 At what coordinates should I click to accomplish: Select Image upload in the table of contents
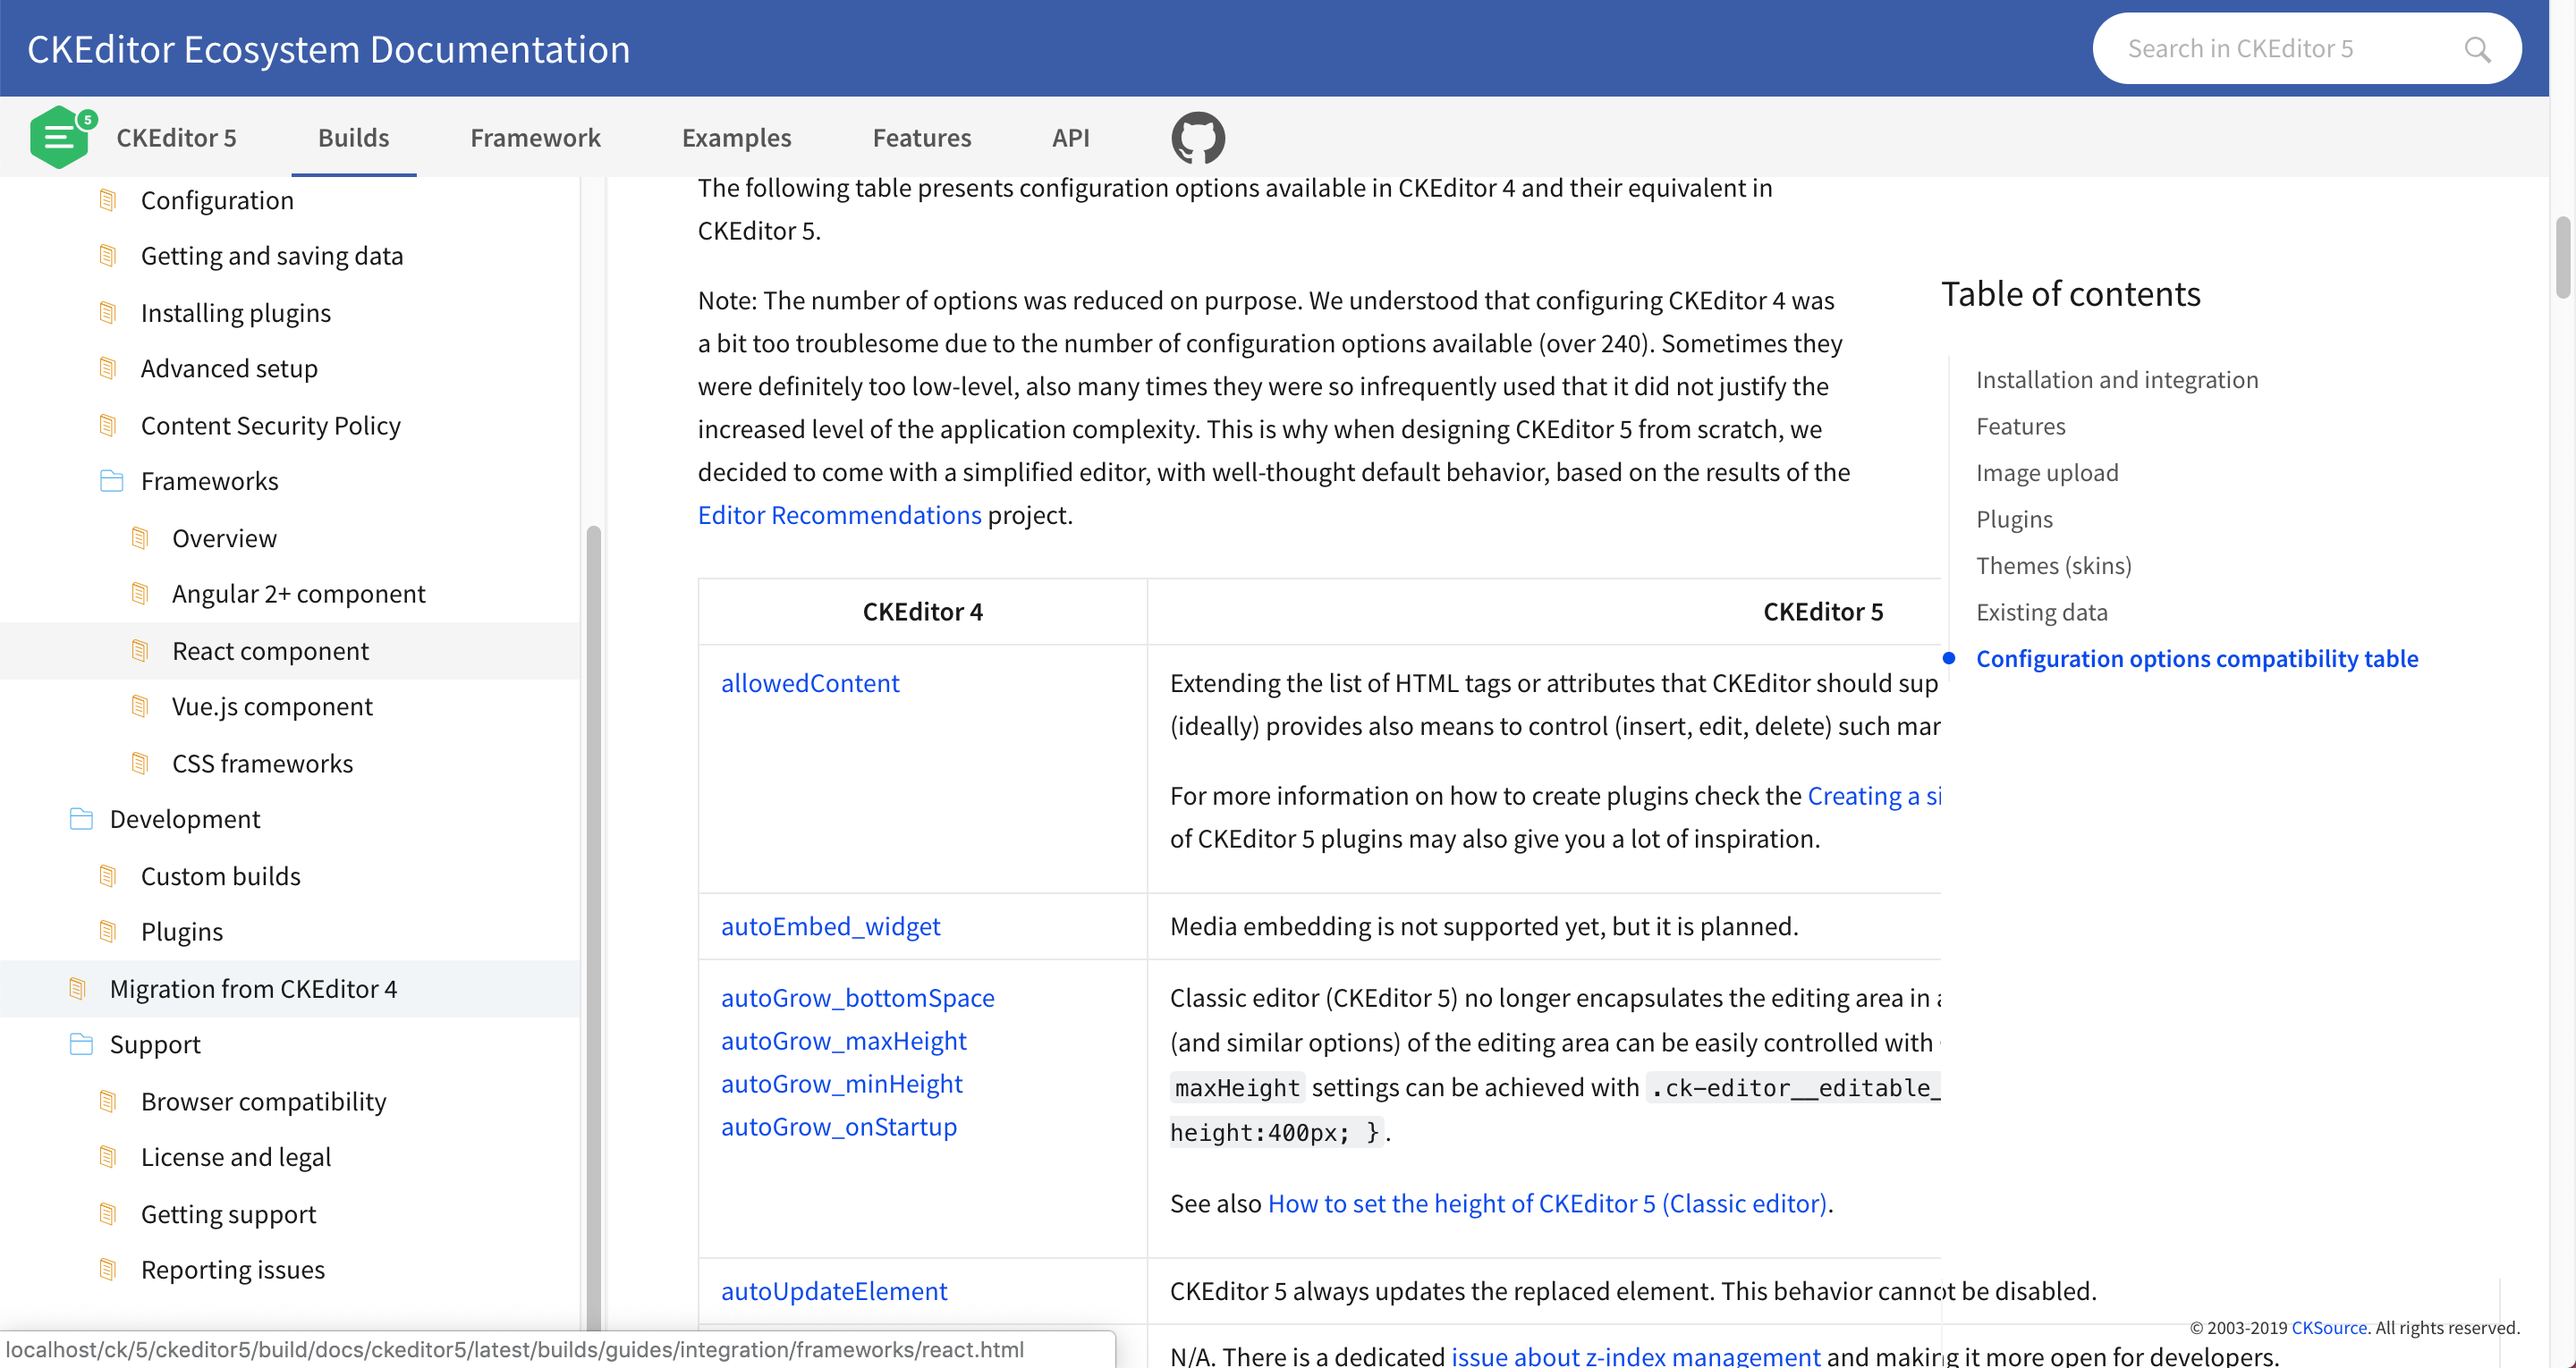2047,472
